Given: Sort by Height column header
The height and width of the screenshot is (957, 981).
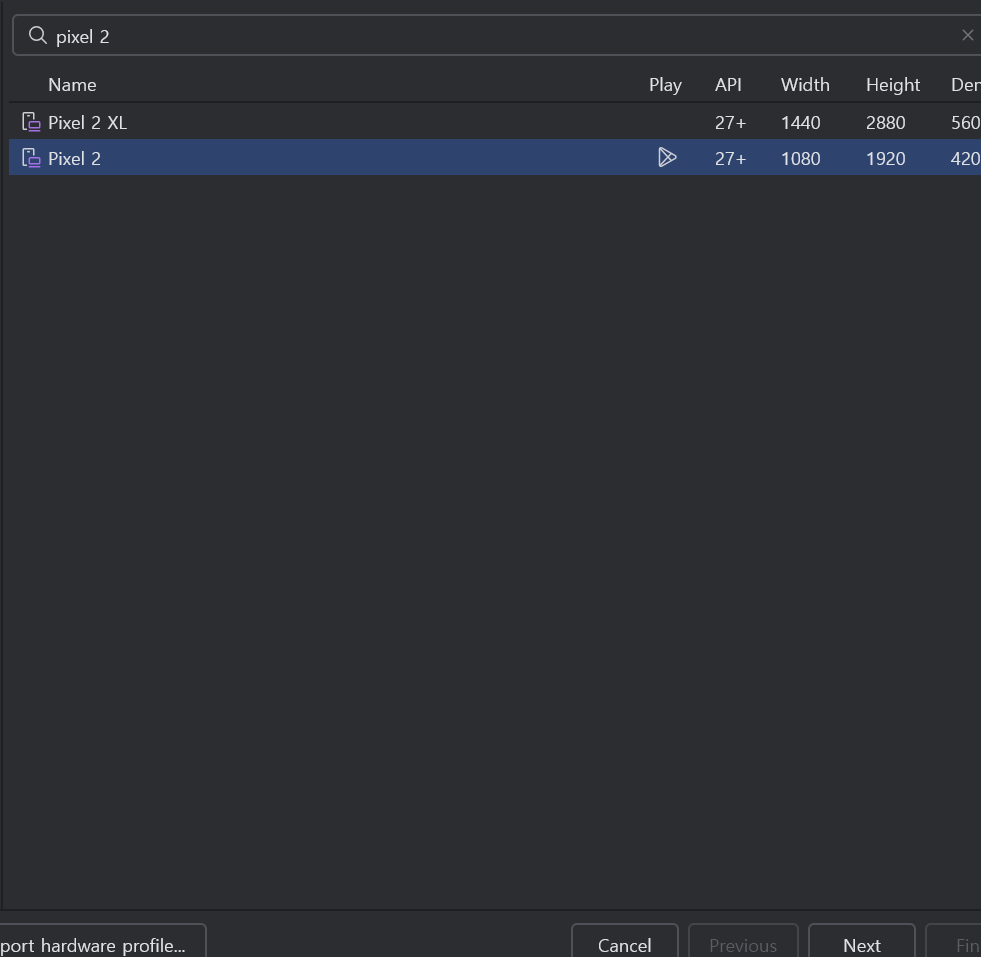Looking at the screenshot, I should (x=893, y=85).
